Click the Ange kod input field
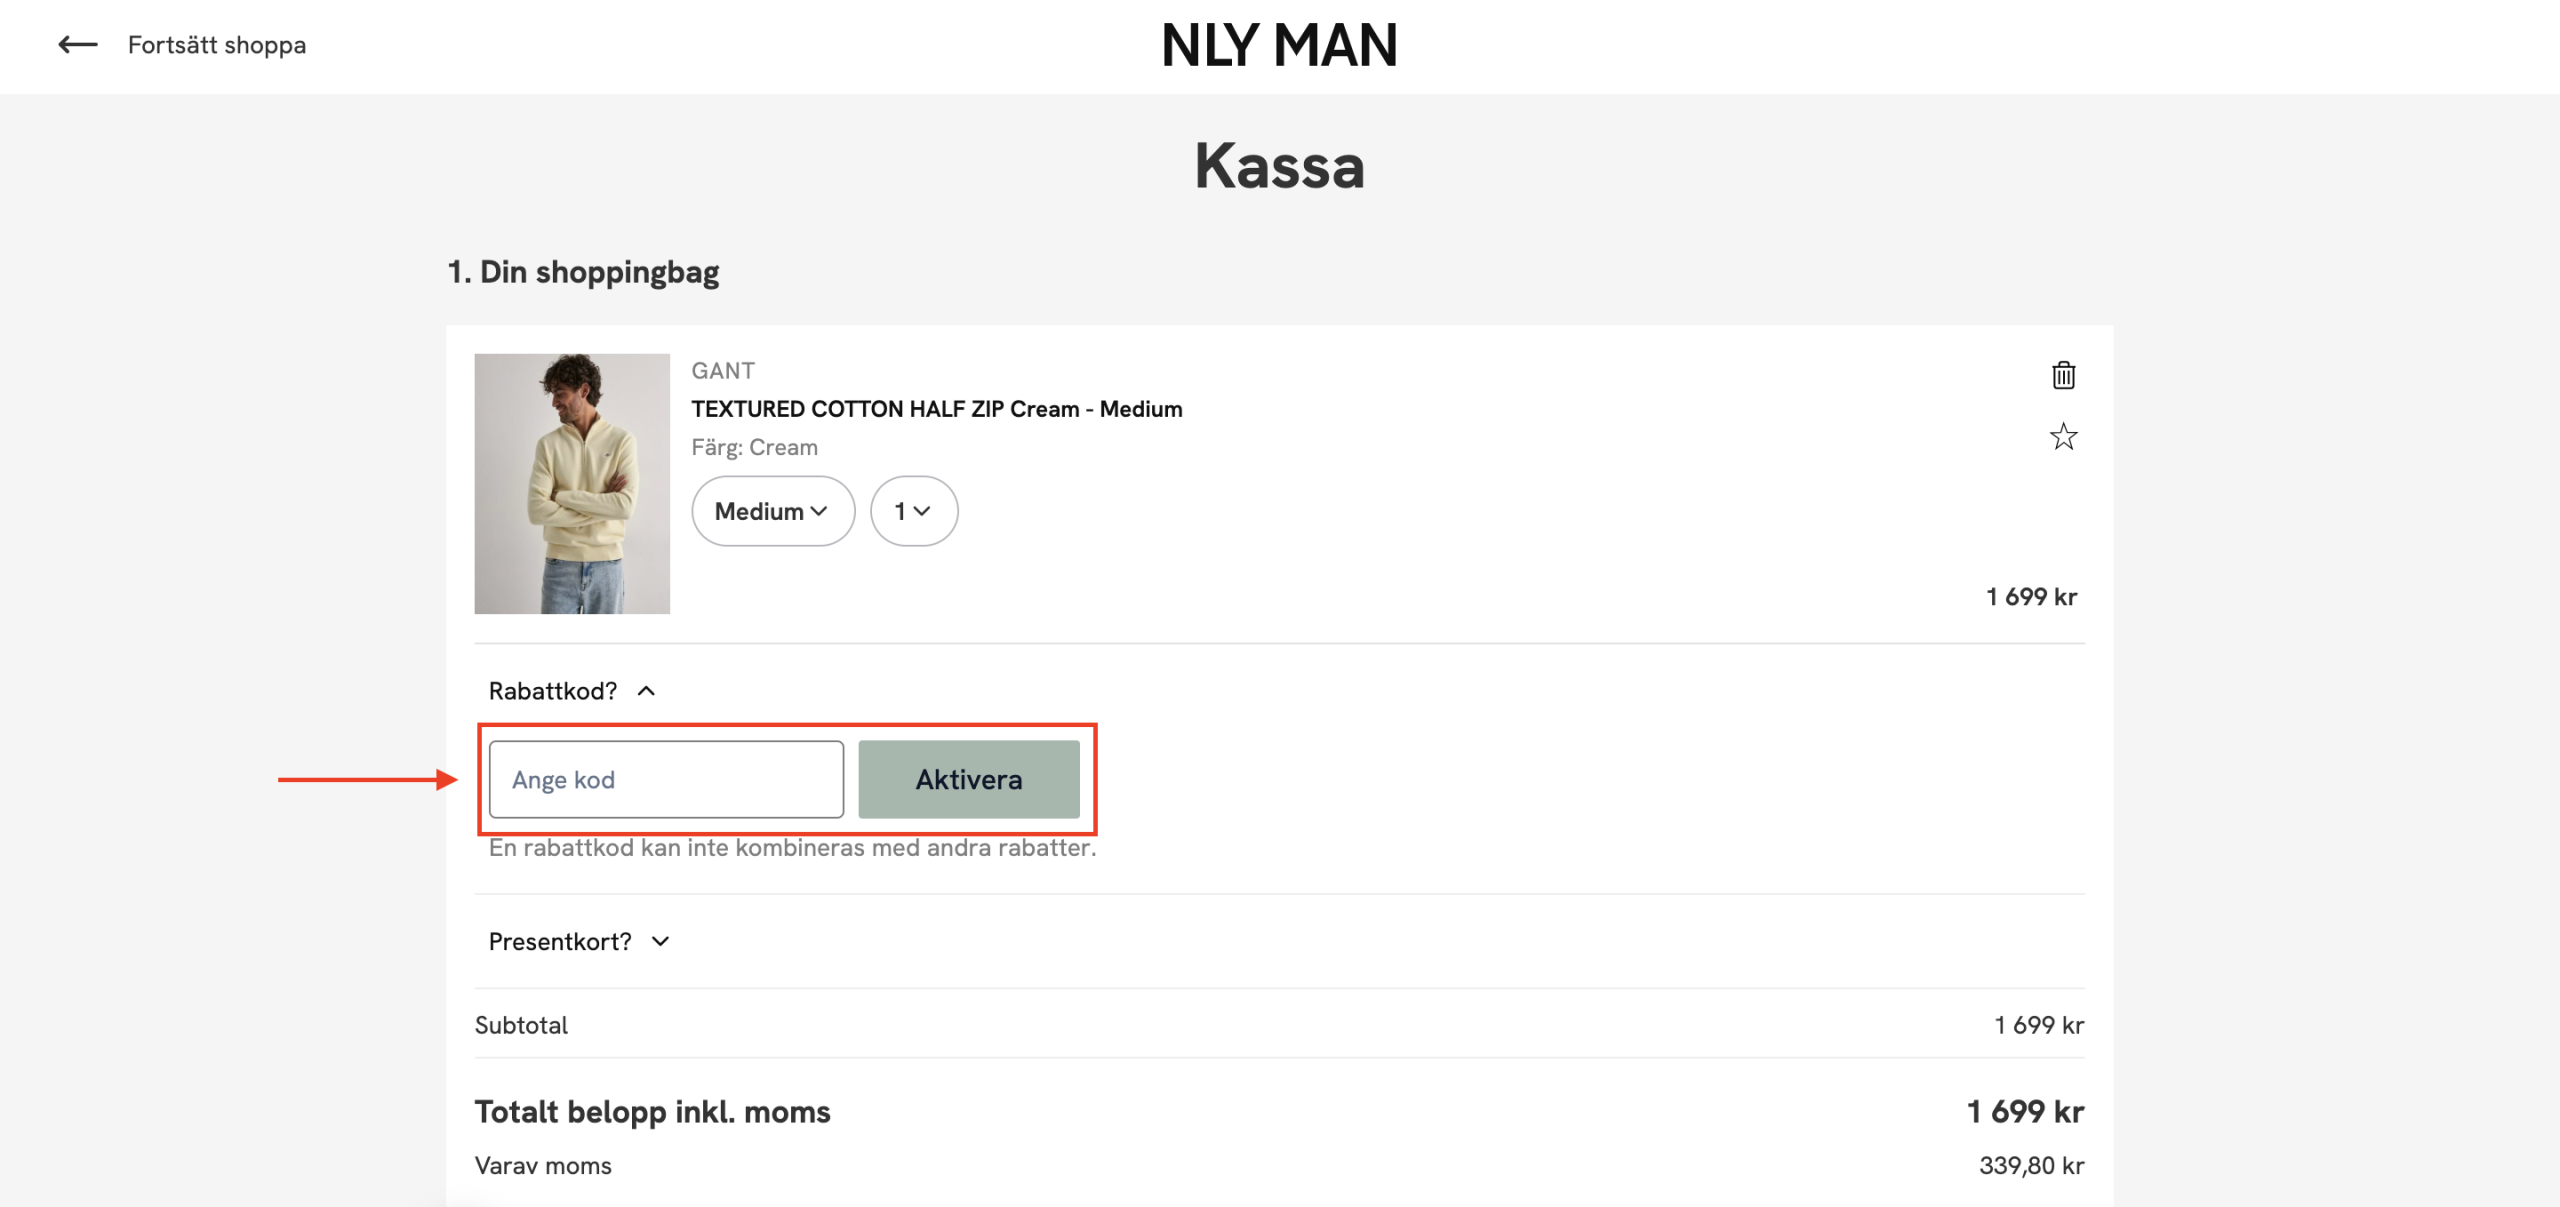This screenshot has height=1207, width=2560. pyautogui.click(x=666, y=779)
